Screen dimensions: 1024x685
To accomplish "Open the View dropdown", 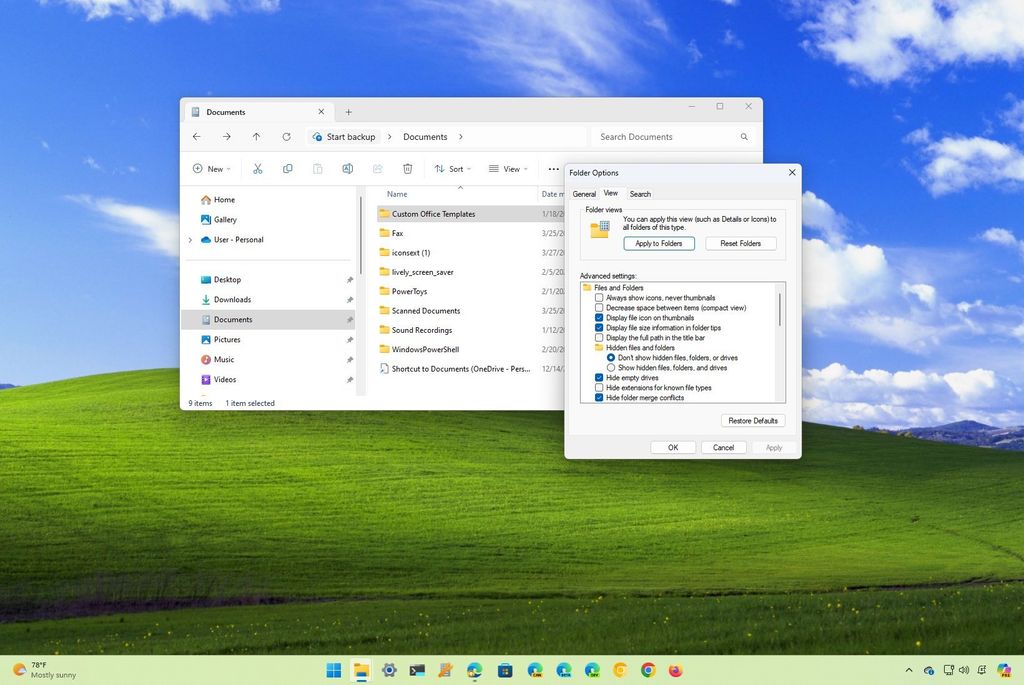I will 509,169.
